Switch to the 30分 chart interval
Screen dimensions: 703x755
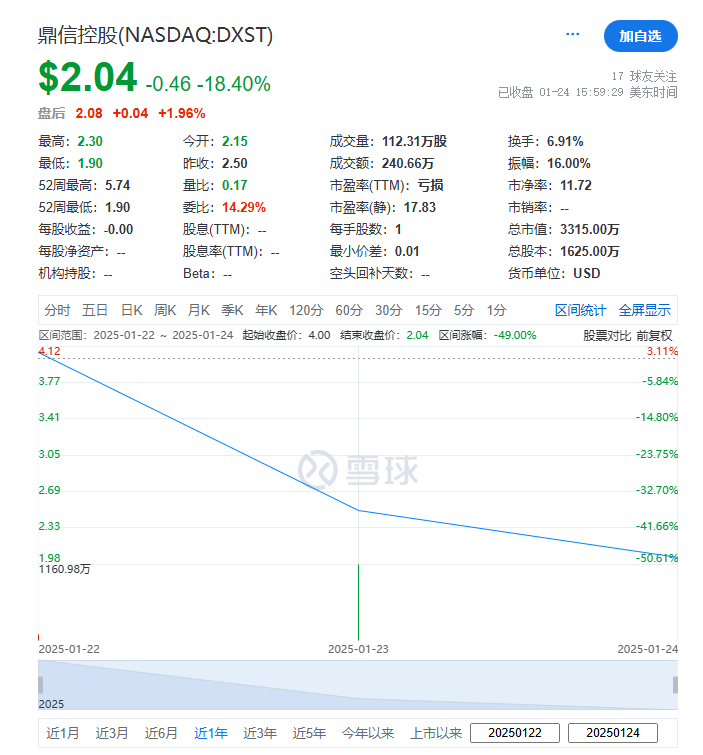click(389, 310)
